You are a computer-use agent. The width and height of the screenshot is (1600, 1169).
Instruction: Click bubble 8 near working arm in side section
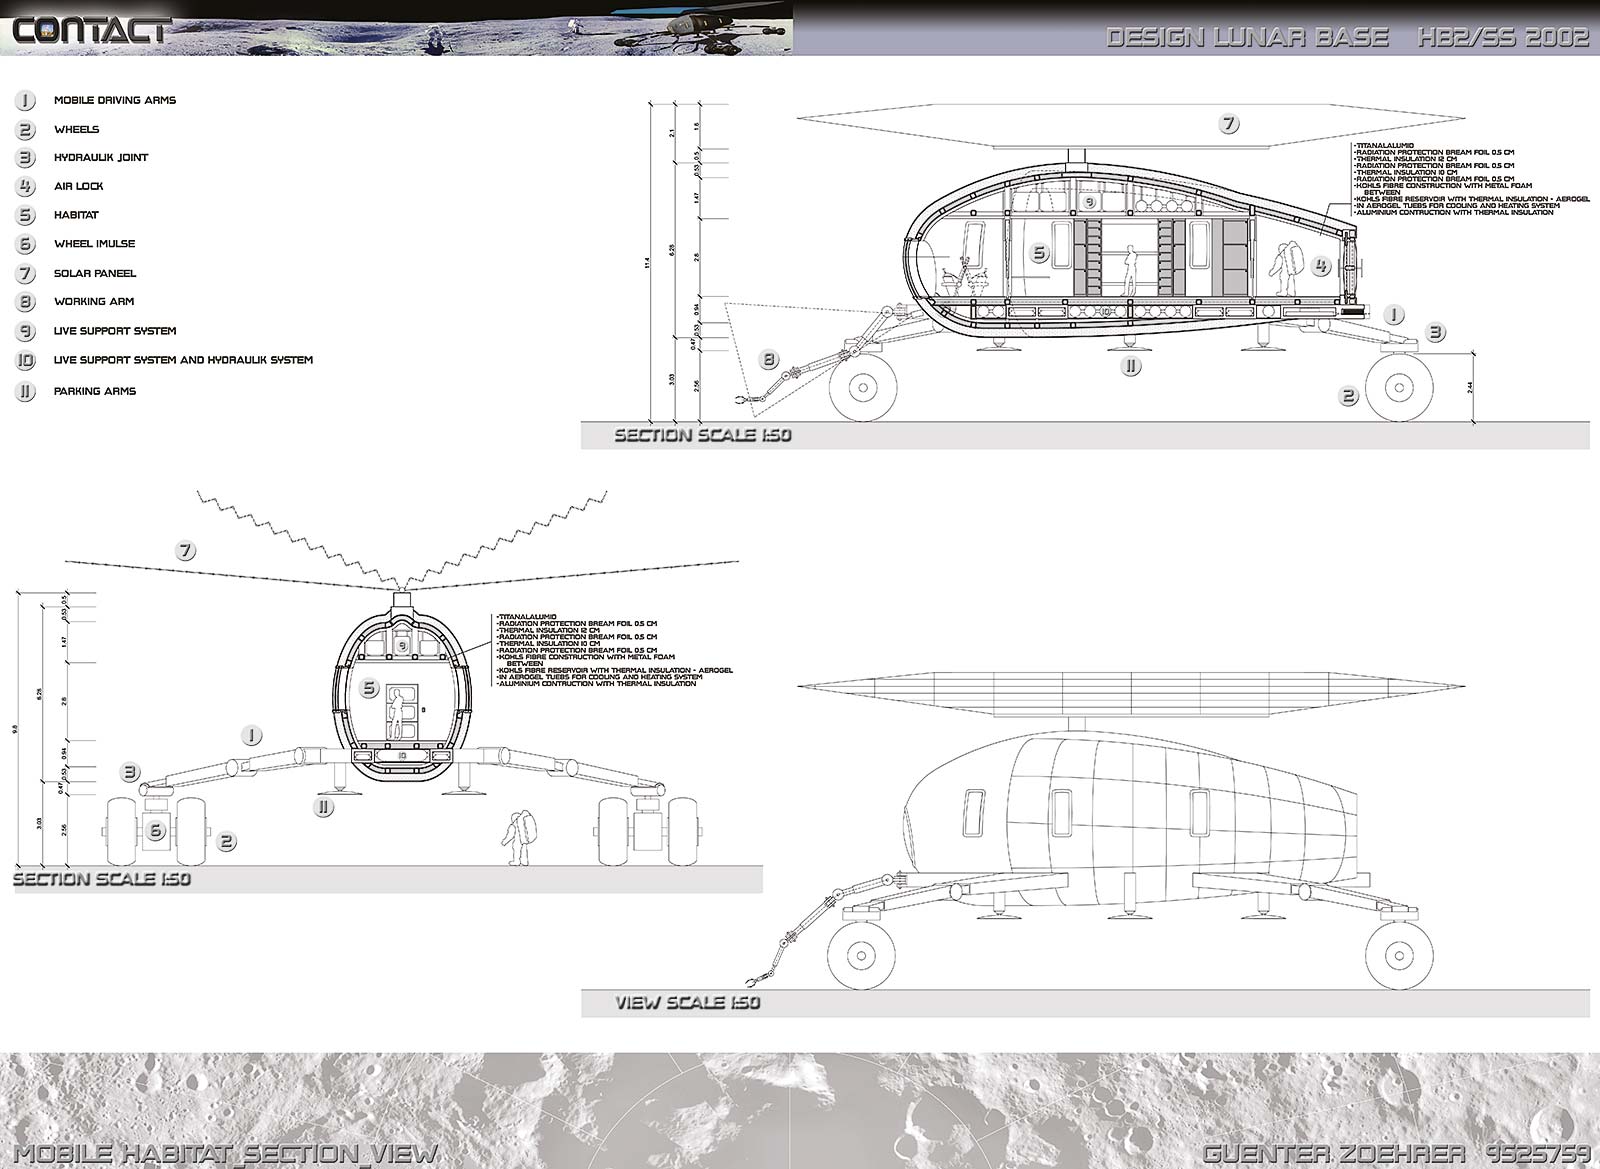pyautogui.click(x=768, y=360)
